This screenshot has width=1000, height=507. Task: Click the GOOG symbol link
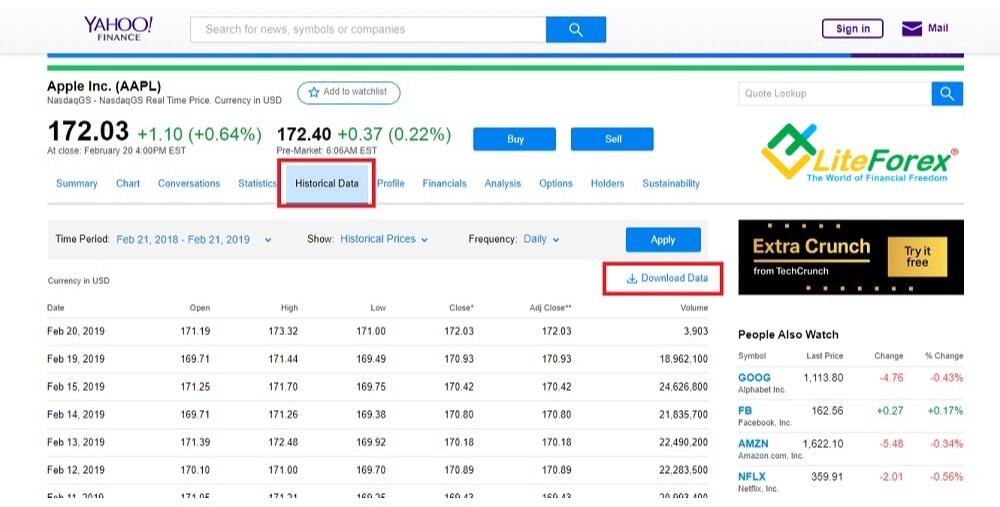[754, 378]
